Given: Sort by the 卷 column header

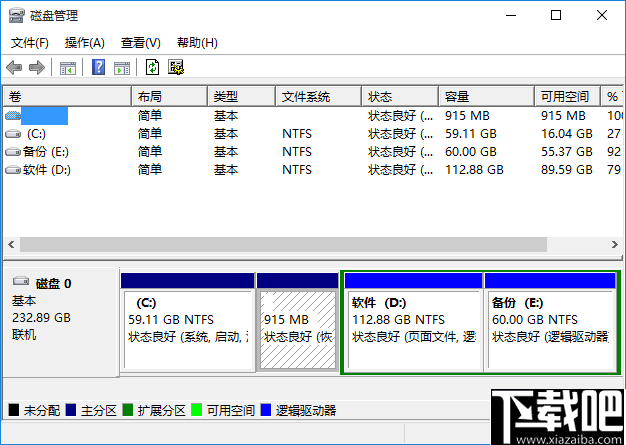Looking at the screenshot, I should click(x=67, y=97).
